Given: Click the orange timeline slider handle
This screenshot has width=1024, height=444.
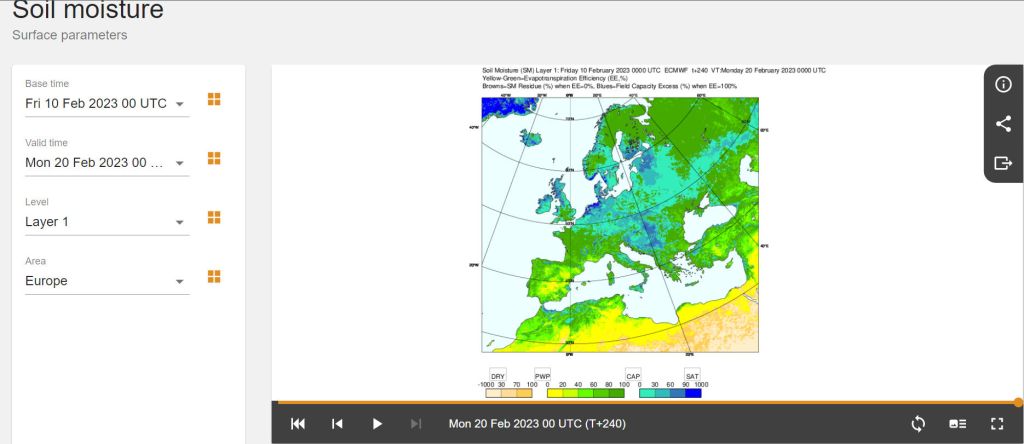Looking at the screenshot, I should (x=1017, y=403).
